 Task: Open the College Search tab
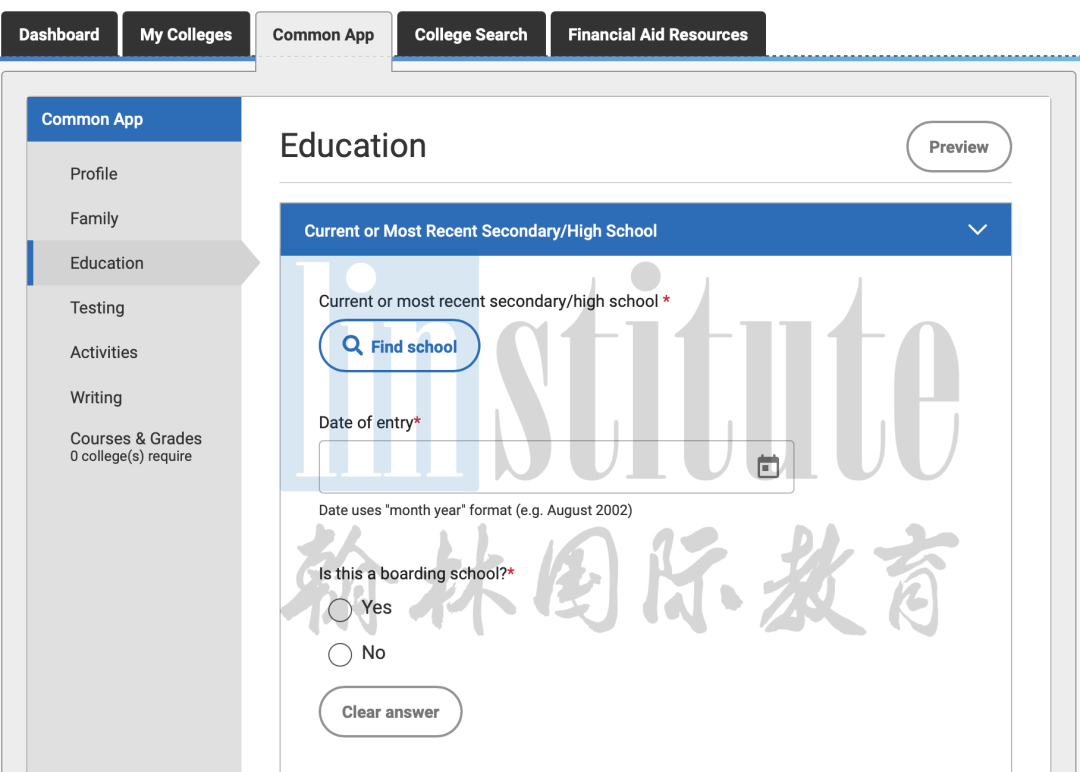pos(471,34)
